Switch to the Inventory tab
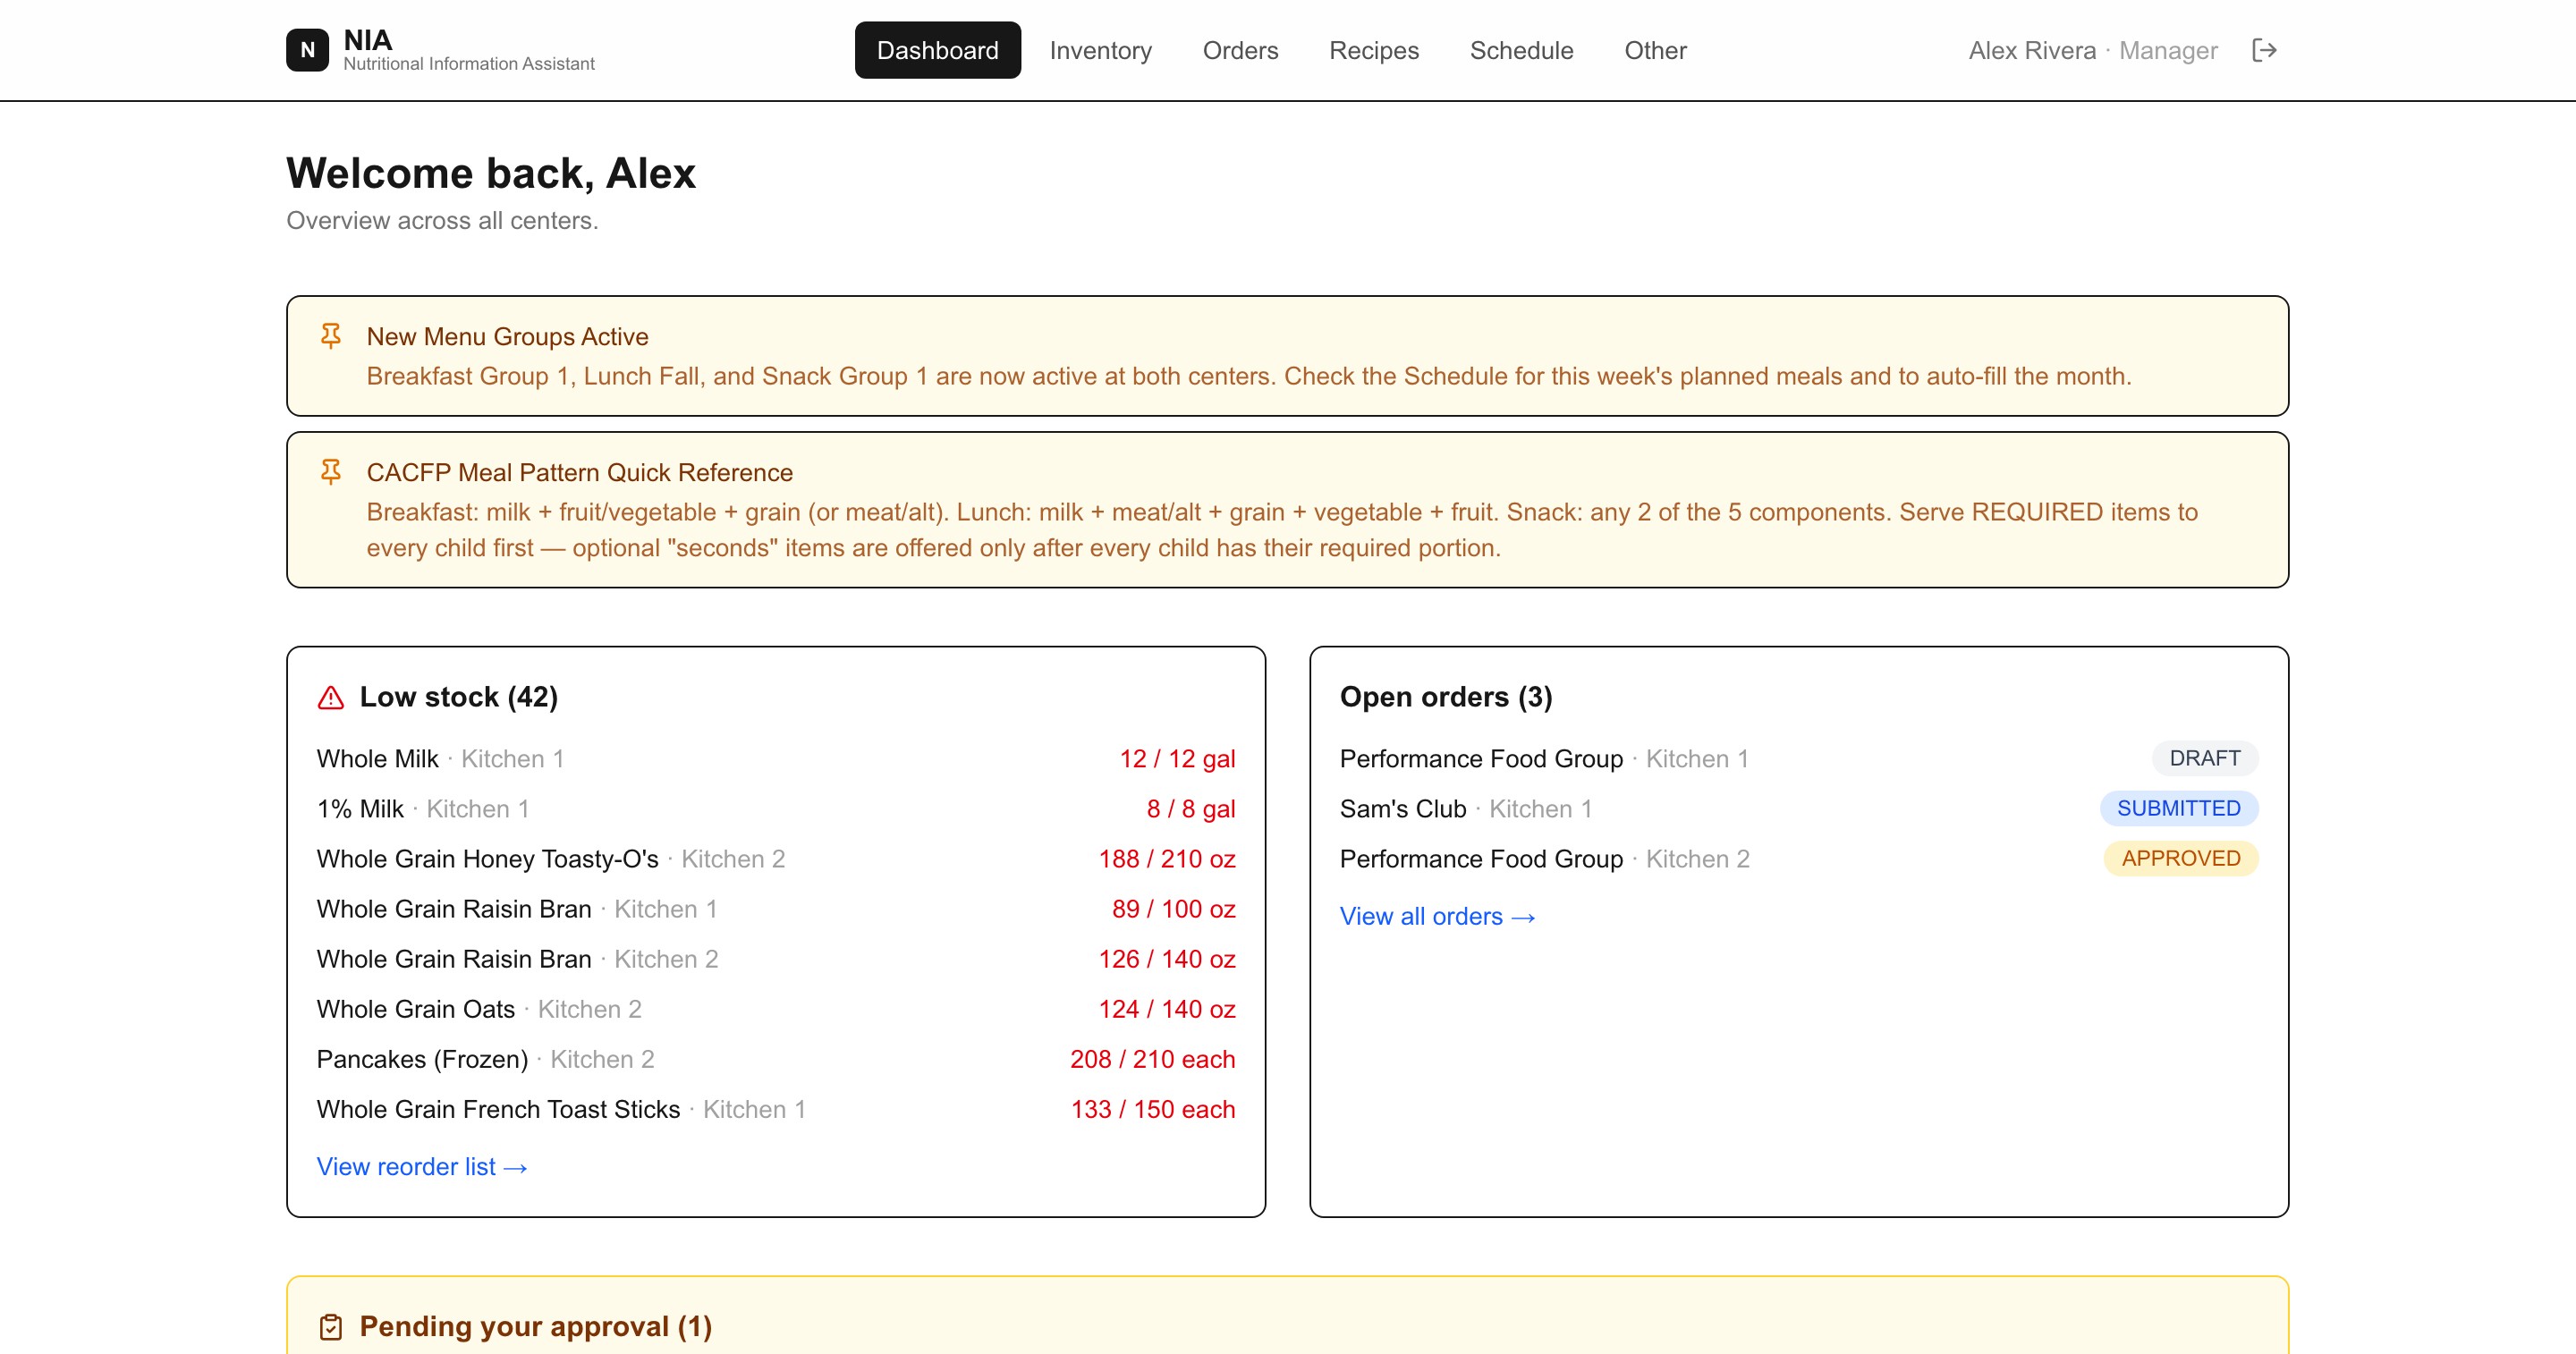The height and width of the screenshot is (1354, 2576). (x=1100, y=50)
